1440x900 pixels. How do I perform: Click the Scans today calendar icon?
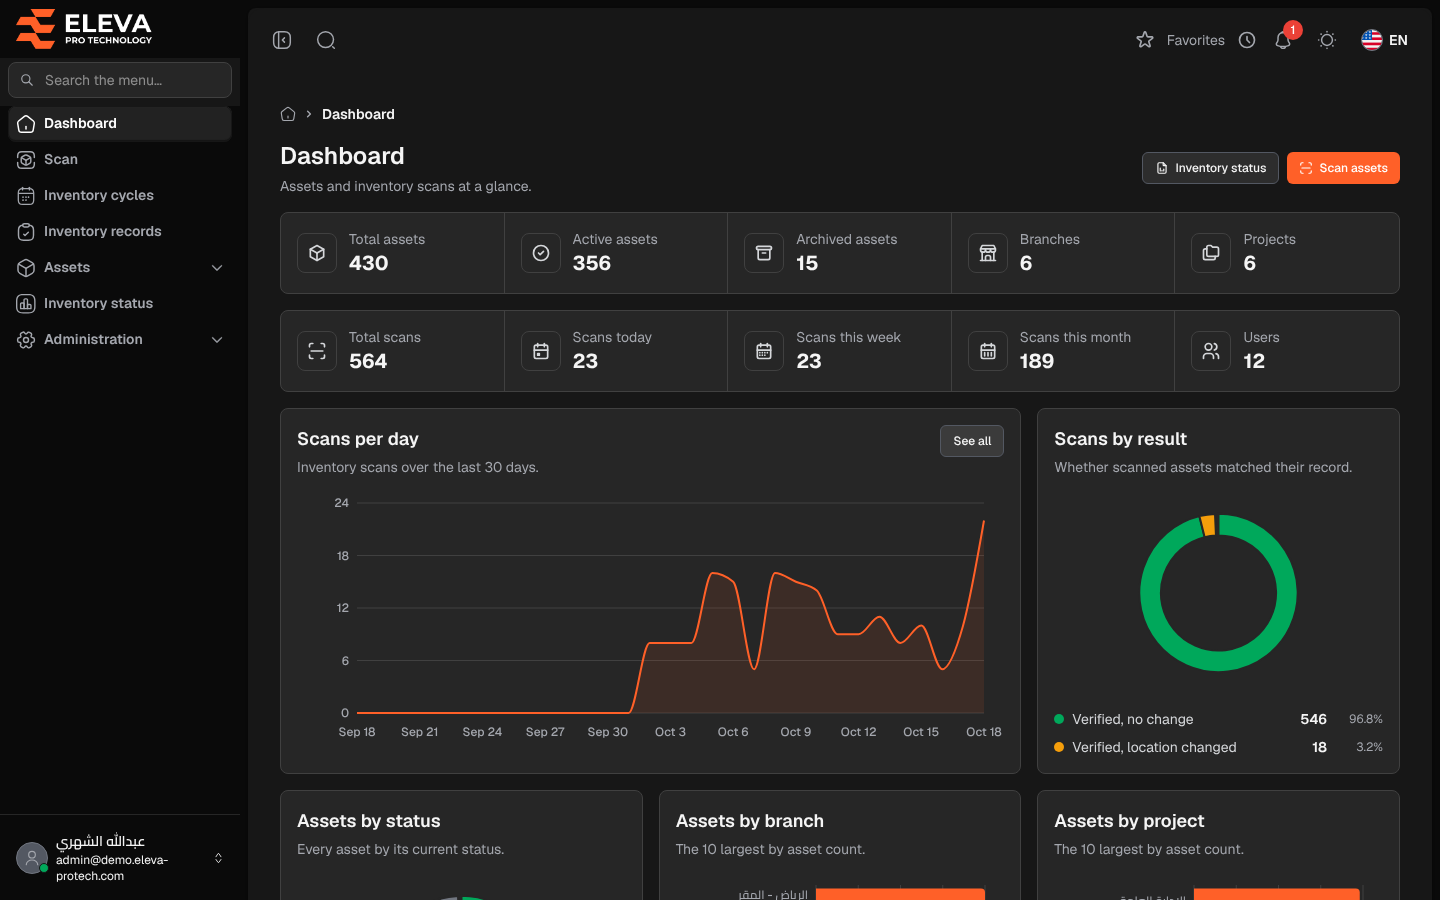541,351
